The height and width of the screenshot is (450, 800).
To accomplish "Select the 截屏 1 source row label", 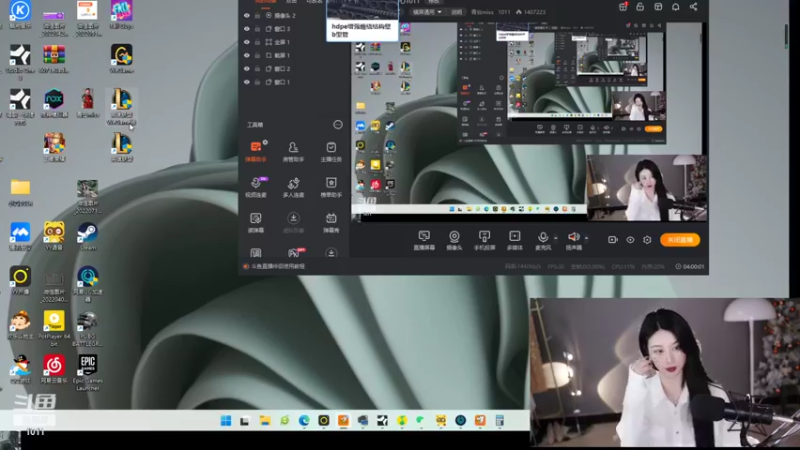I will coord(282,55).
